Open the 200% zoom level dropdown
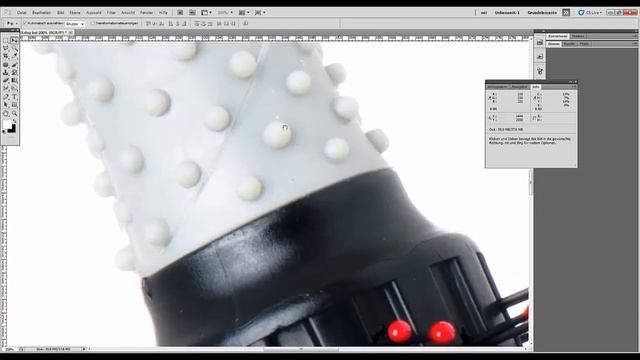Screen dimensions: 640x360 pyautogui.click(x=225, y=13)
